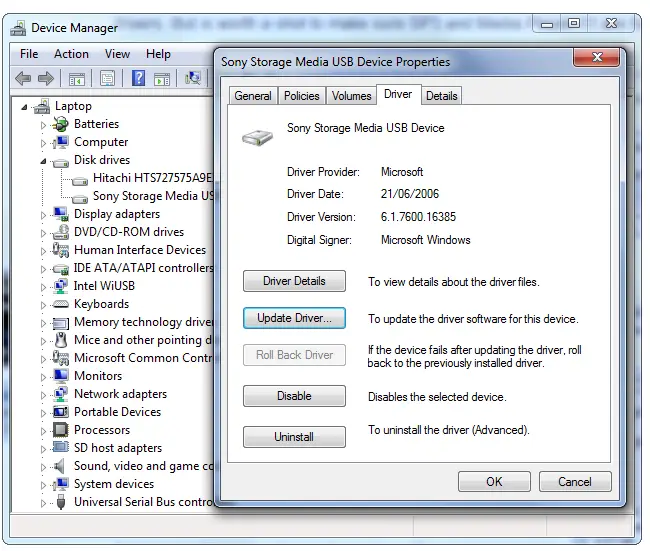
Task: Click the Batteries category icon
Action: 61,124
